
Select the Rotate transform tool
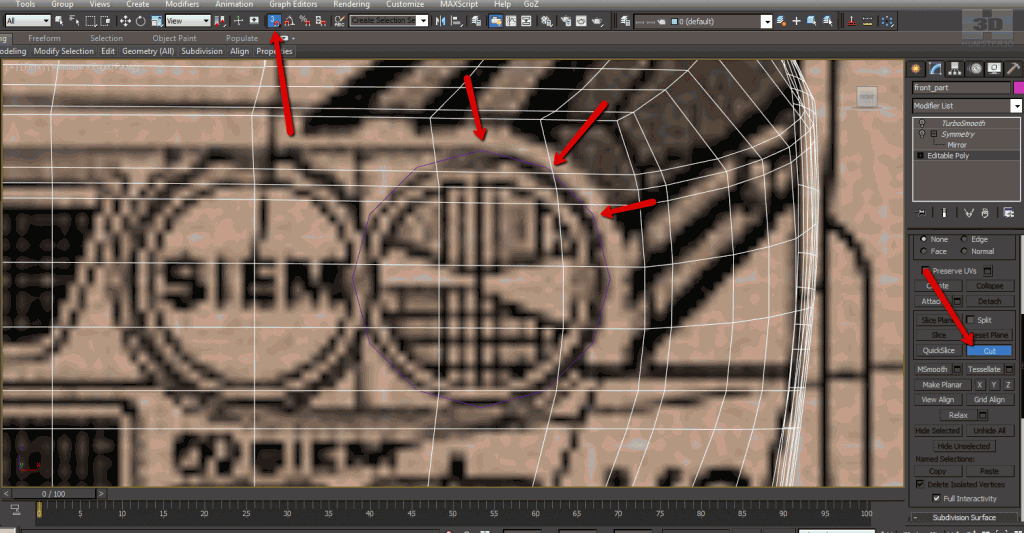pyautogui.click(x=140, y=21)
